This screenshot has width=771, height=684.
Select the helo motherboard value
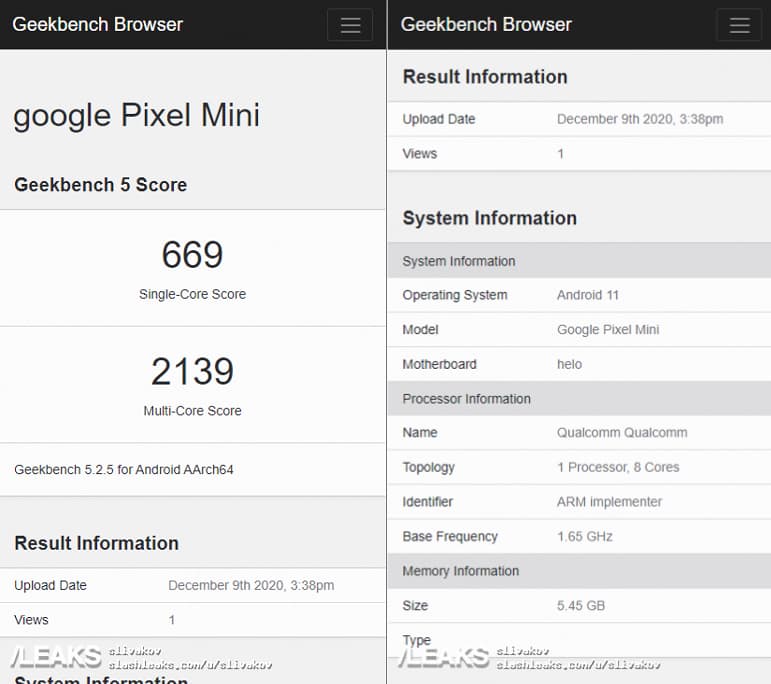pyautogui.click(x=569, y=364)
